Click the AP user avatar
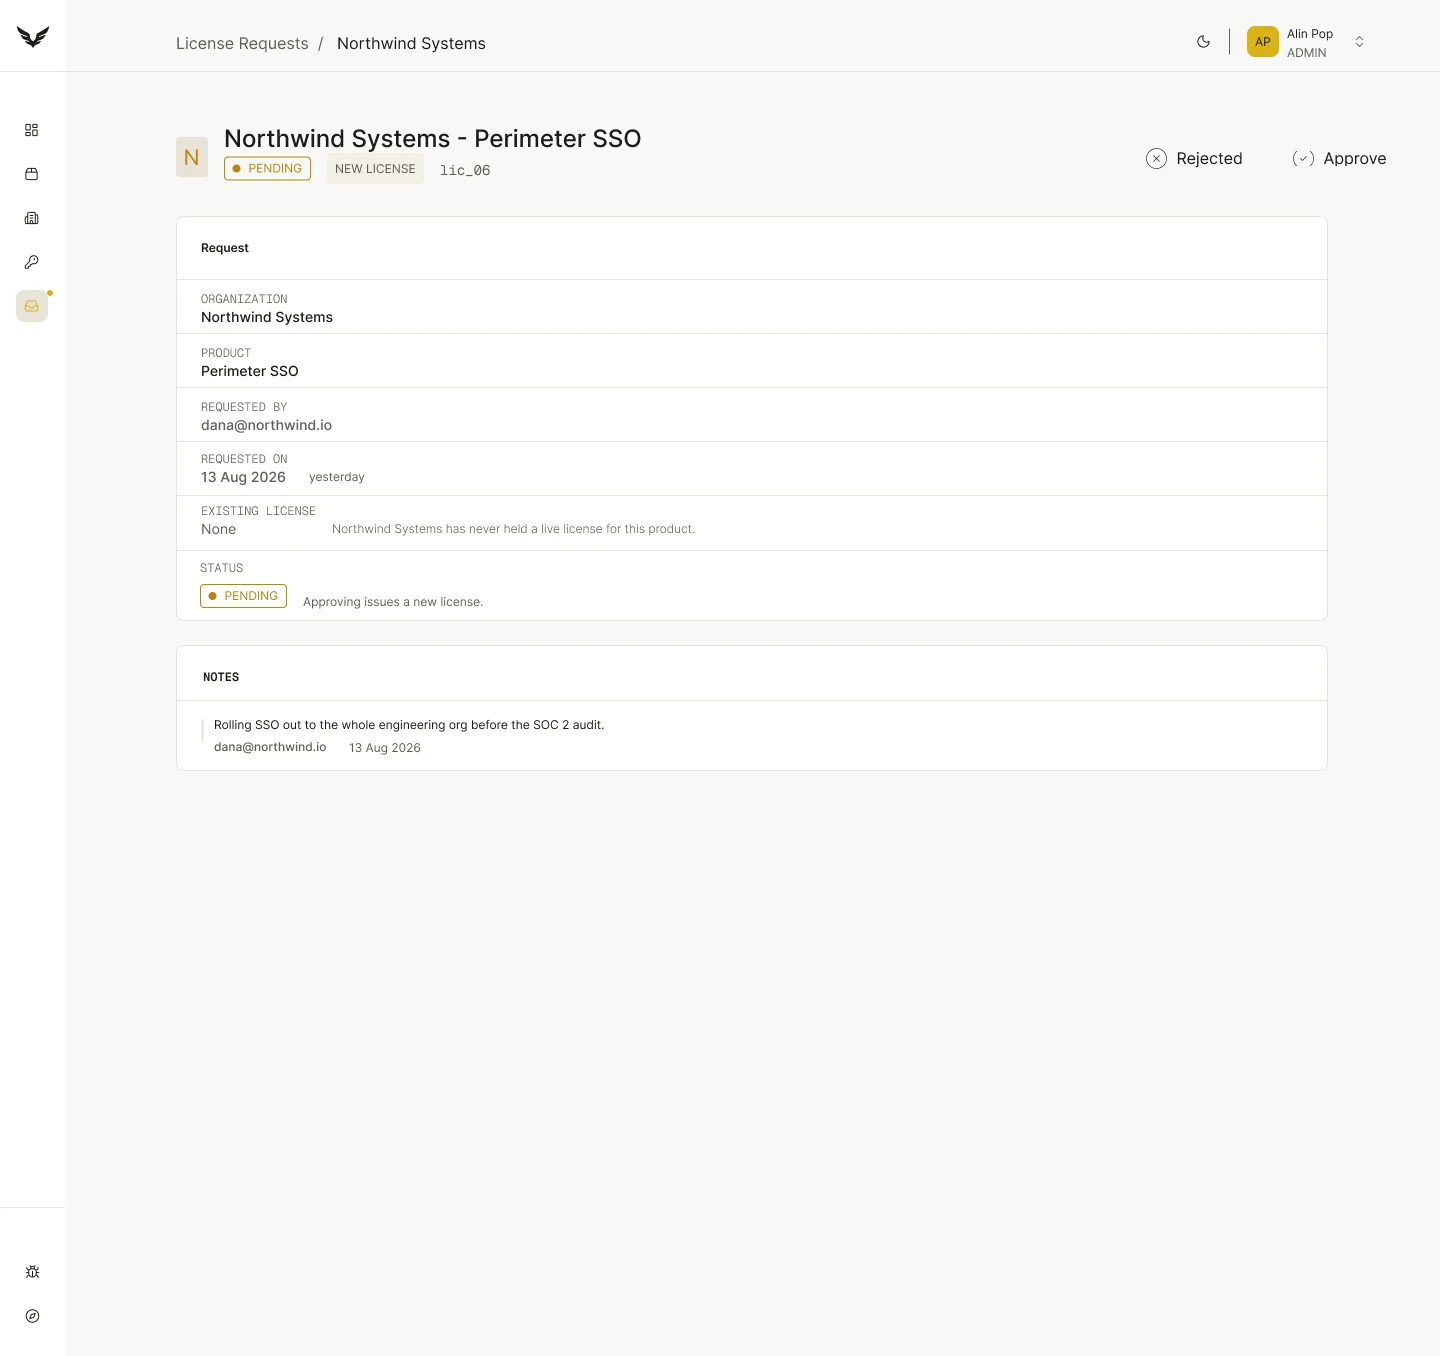Viewport: 1440px width, 1356px height. coord(1263,42)
